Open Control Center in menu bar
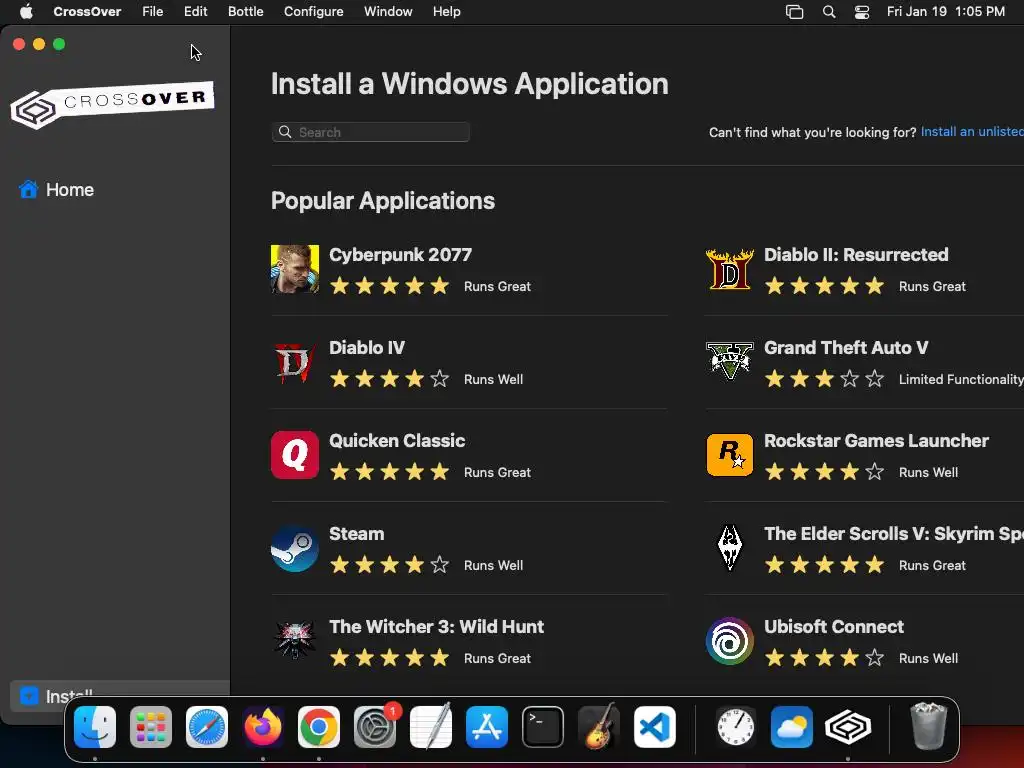The width and height of the screenshot is (1024, 768). coord(862,12)
